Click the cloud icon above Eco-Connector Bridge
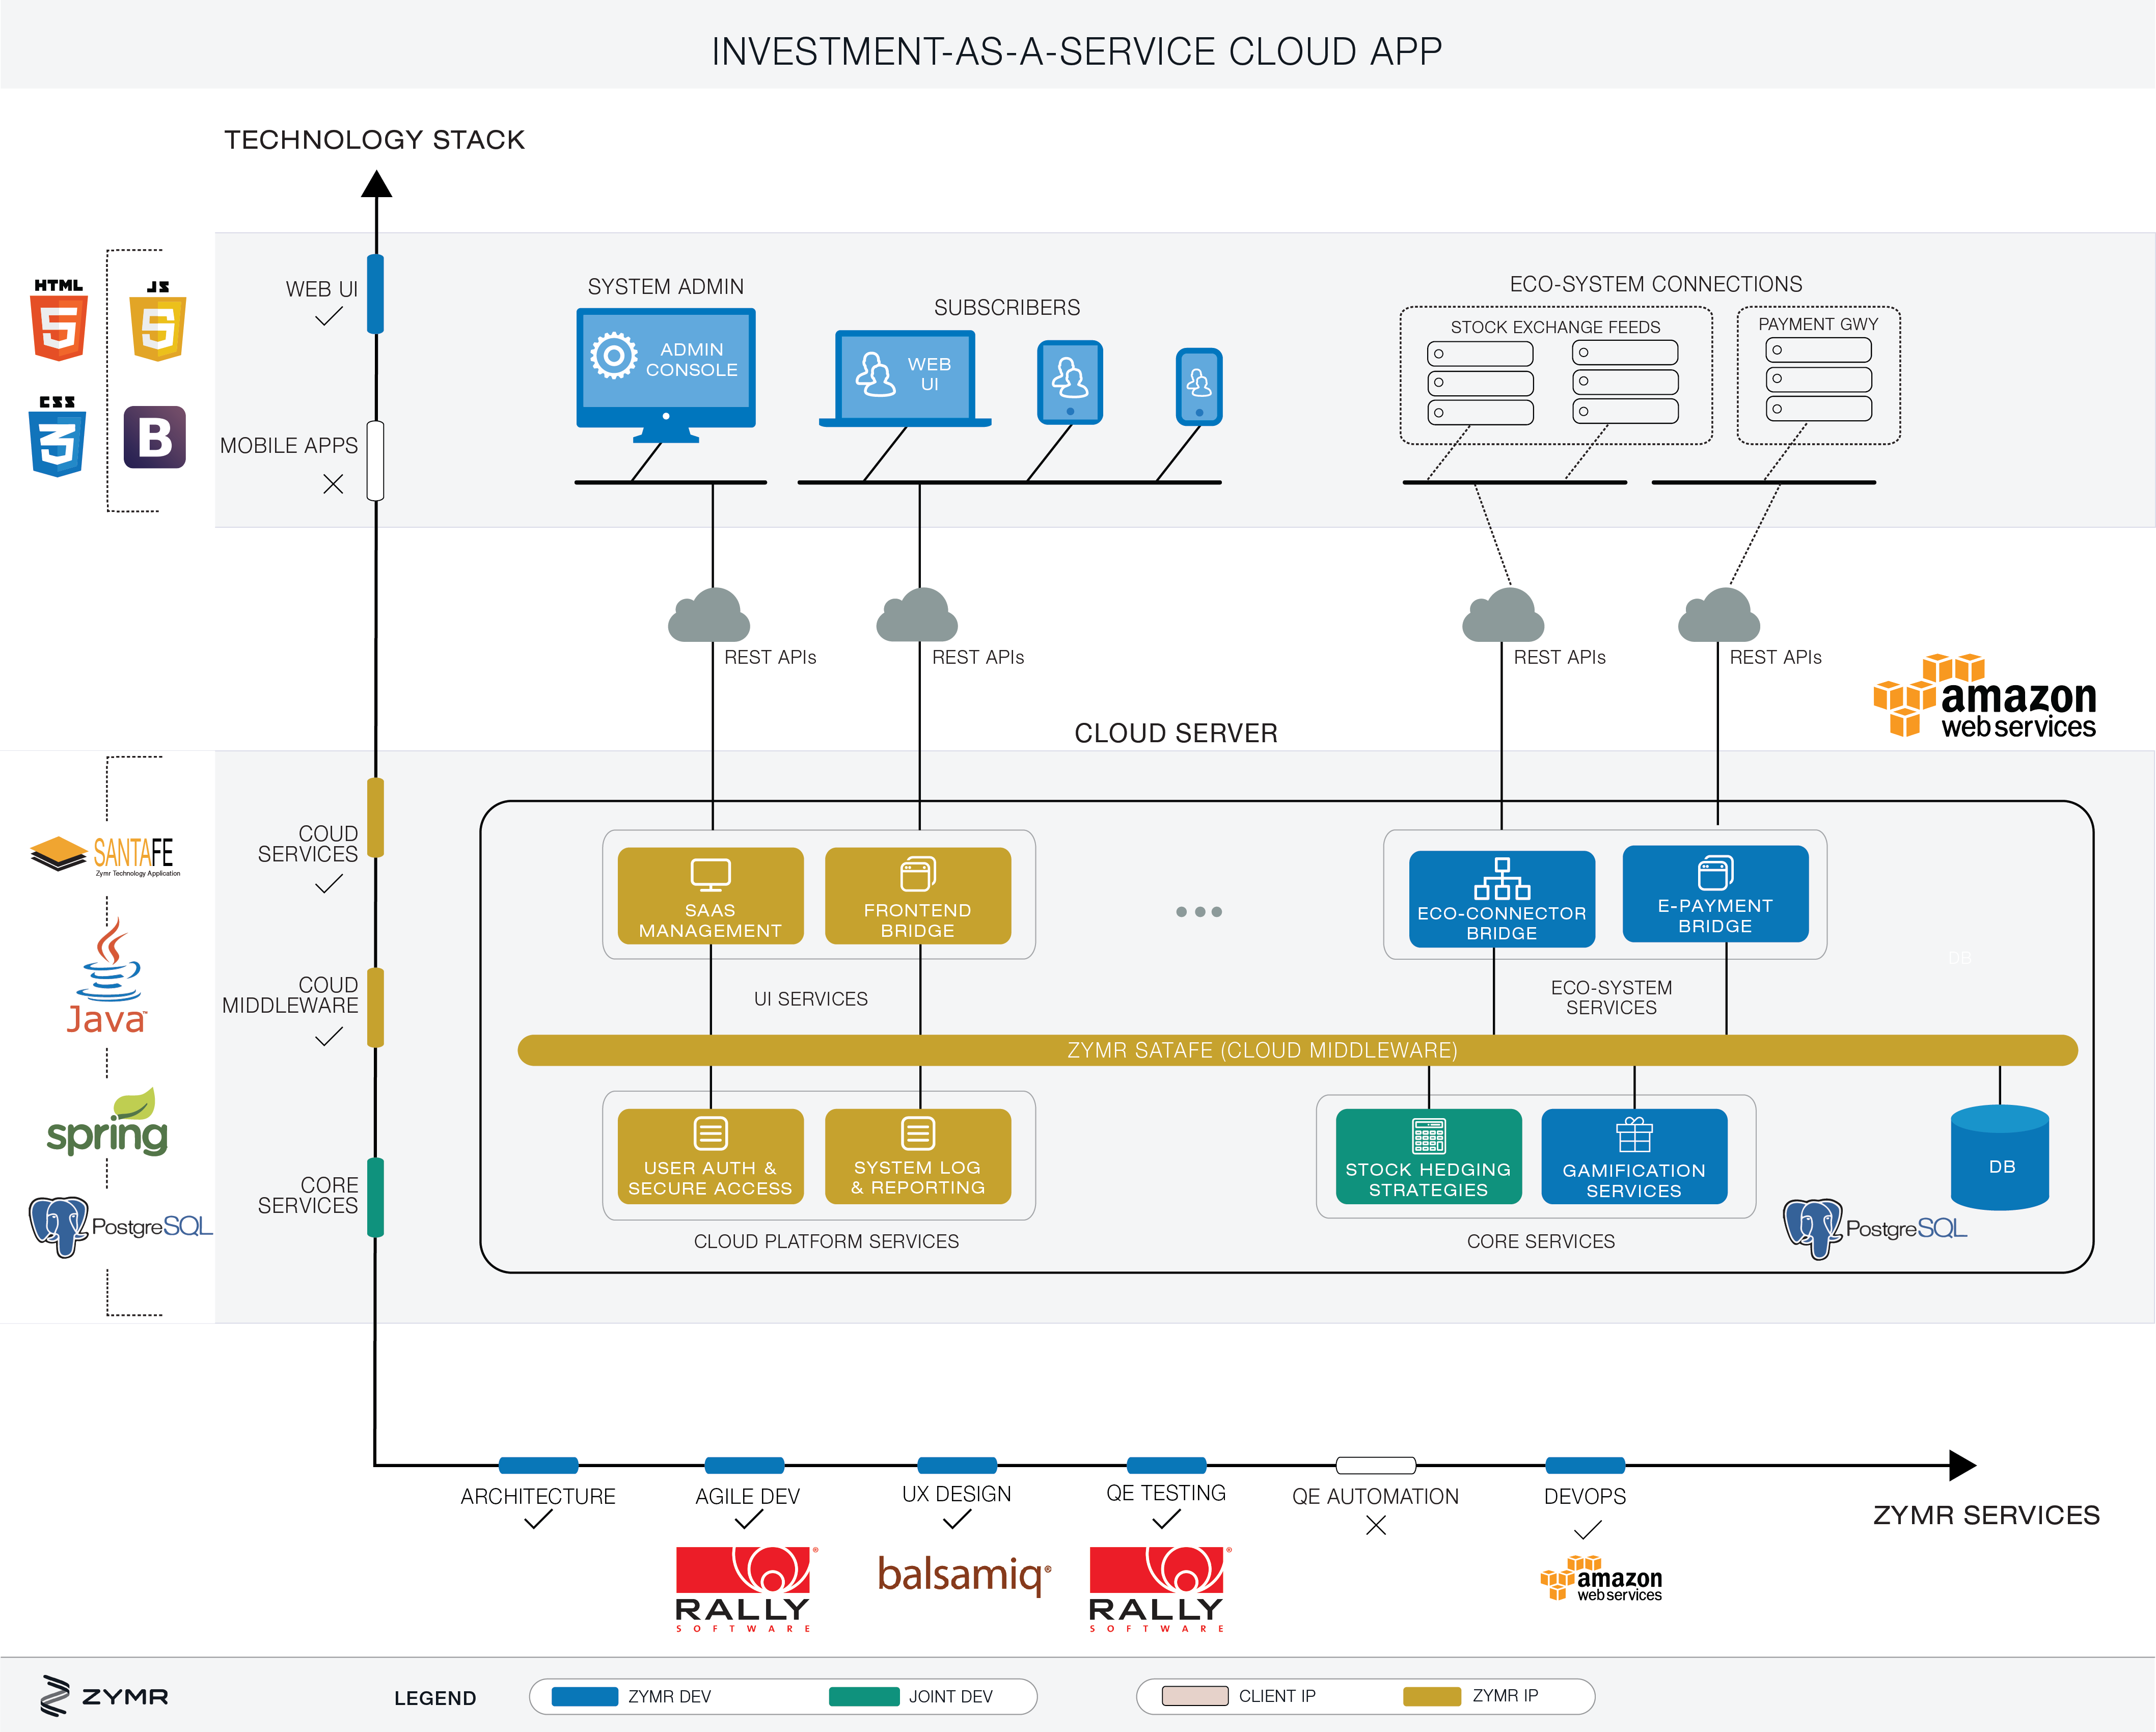This screenshot has height=1732, width=2156. 1503,615
